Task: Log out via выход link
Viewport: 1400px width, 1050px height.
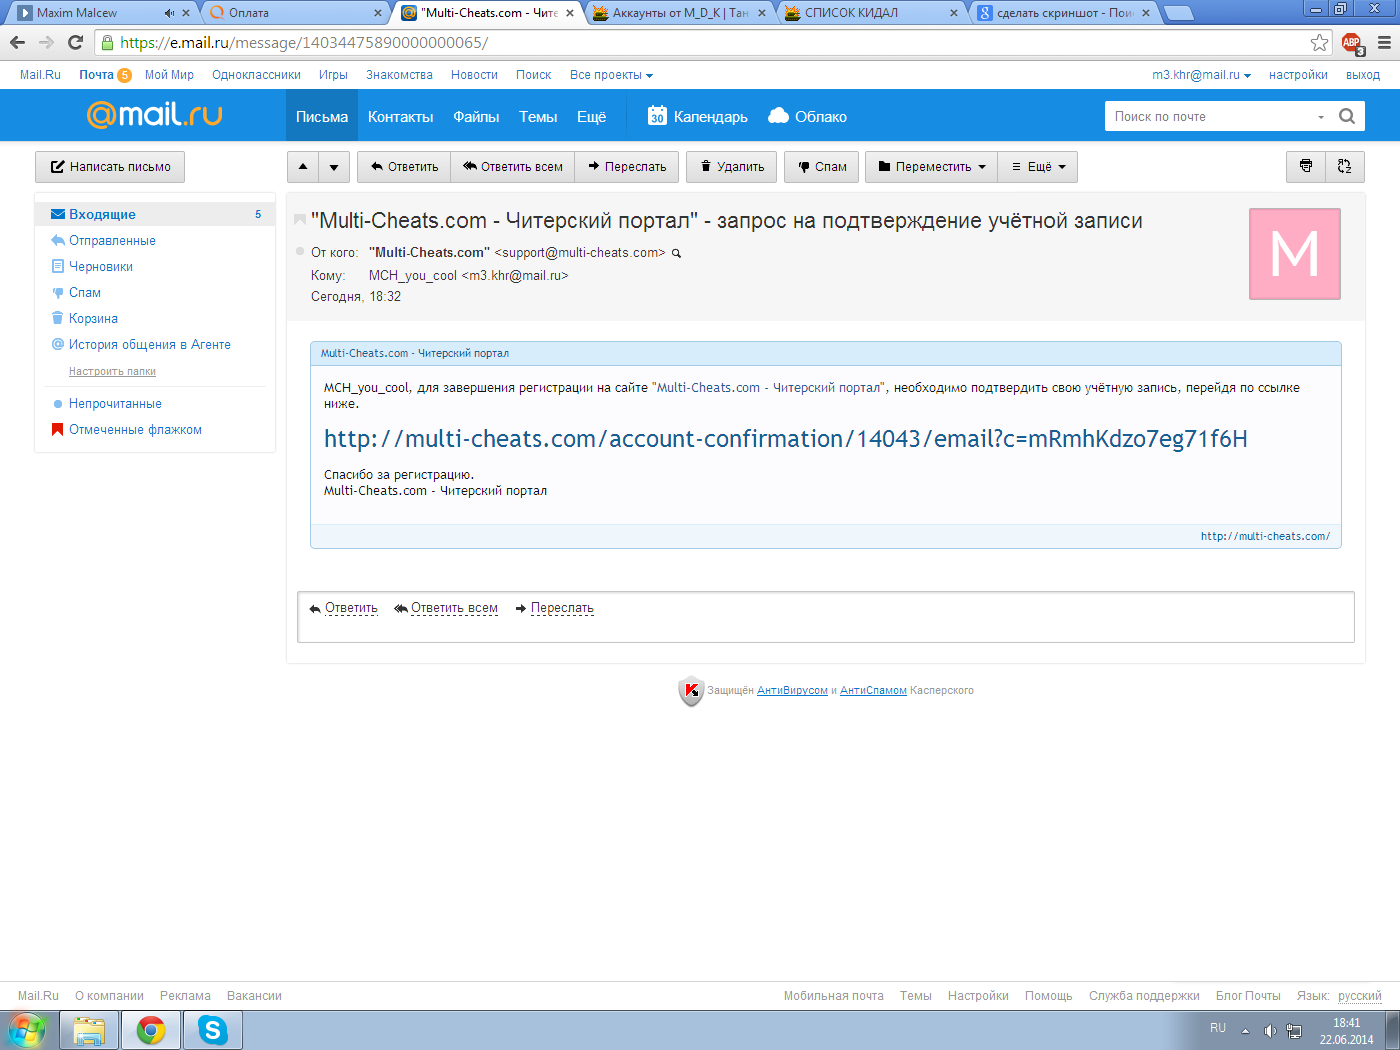Action: [1363, 75]
